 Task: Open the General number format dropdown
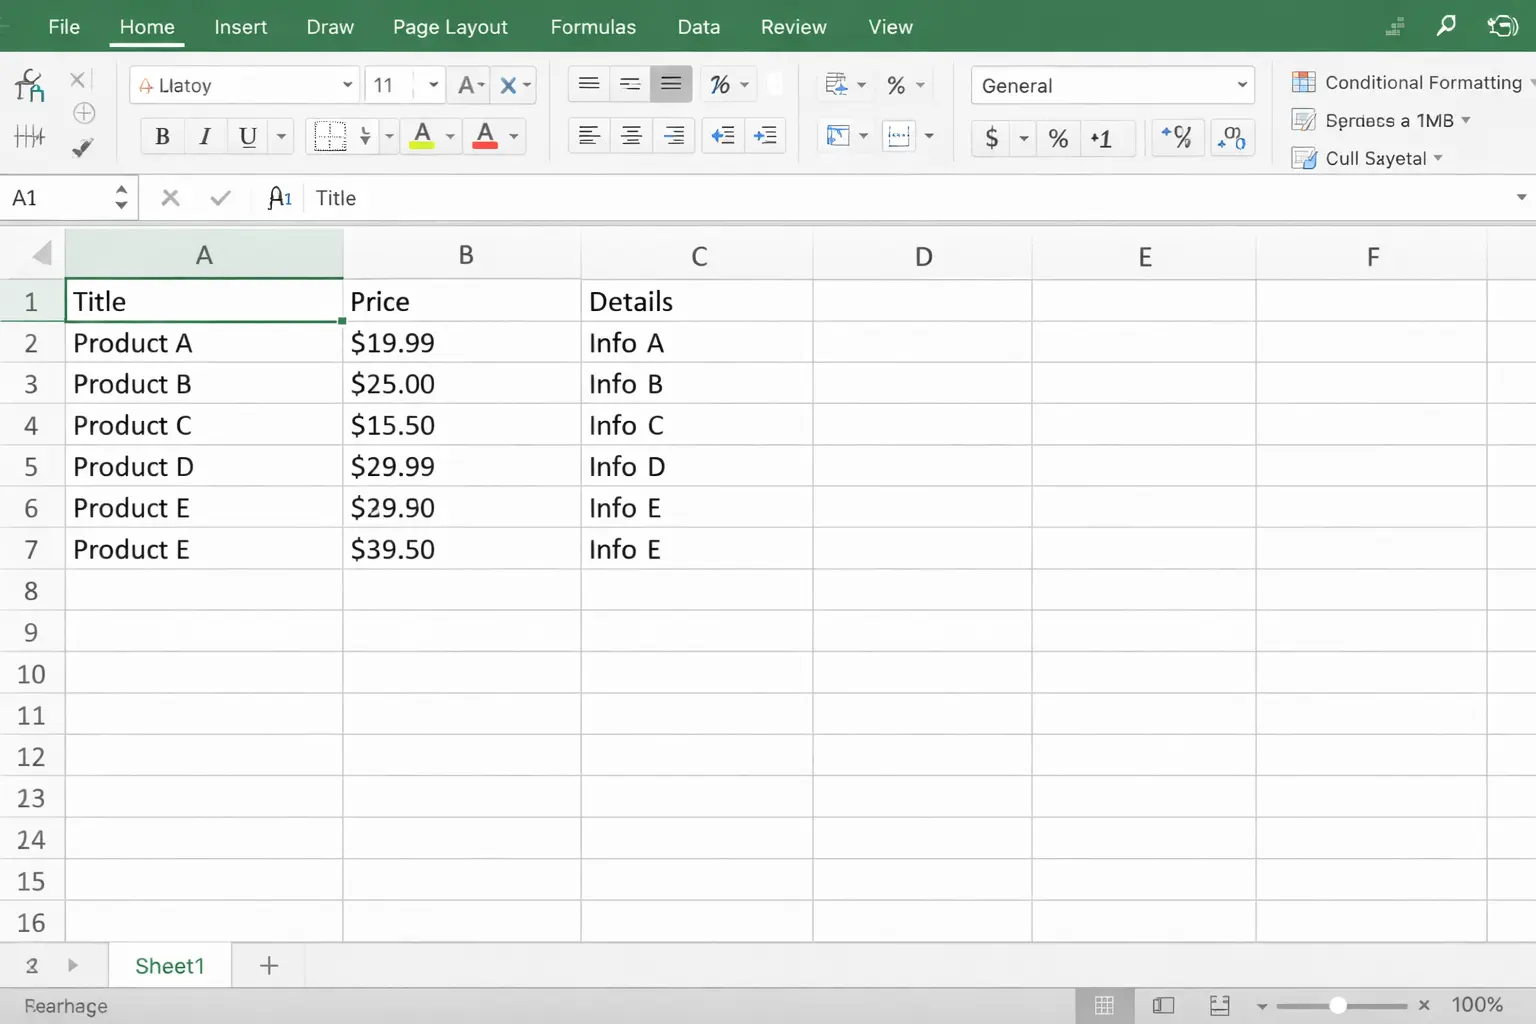point(1242,85)
